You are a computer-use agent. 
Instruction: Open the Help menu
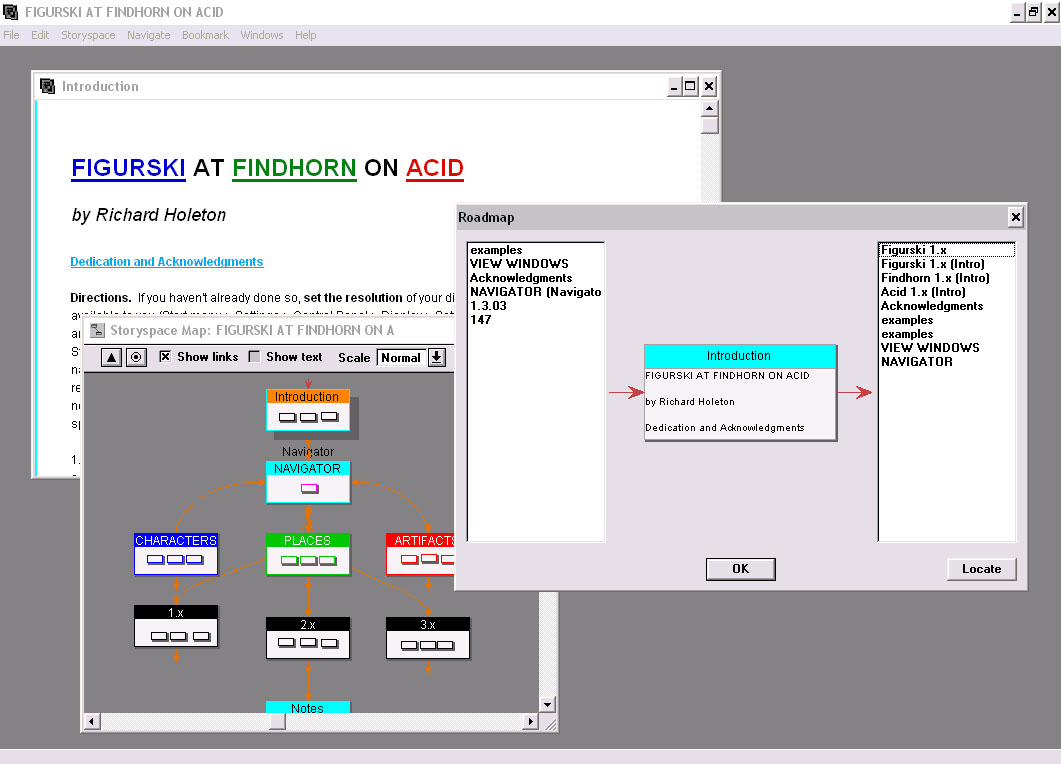(305, 35)
